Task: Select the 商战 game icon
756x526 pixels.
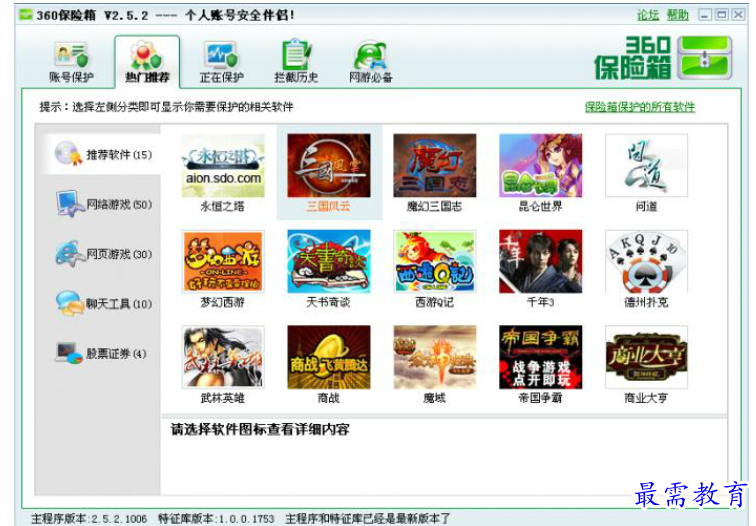Action: pos(329,357)
